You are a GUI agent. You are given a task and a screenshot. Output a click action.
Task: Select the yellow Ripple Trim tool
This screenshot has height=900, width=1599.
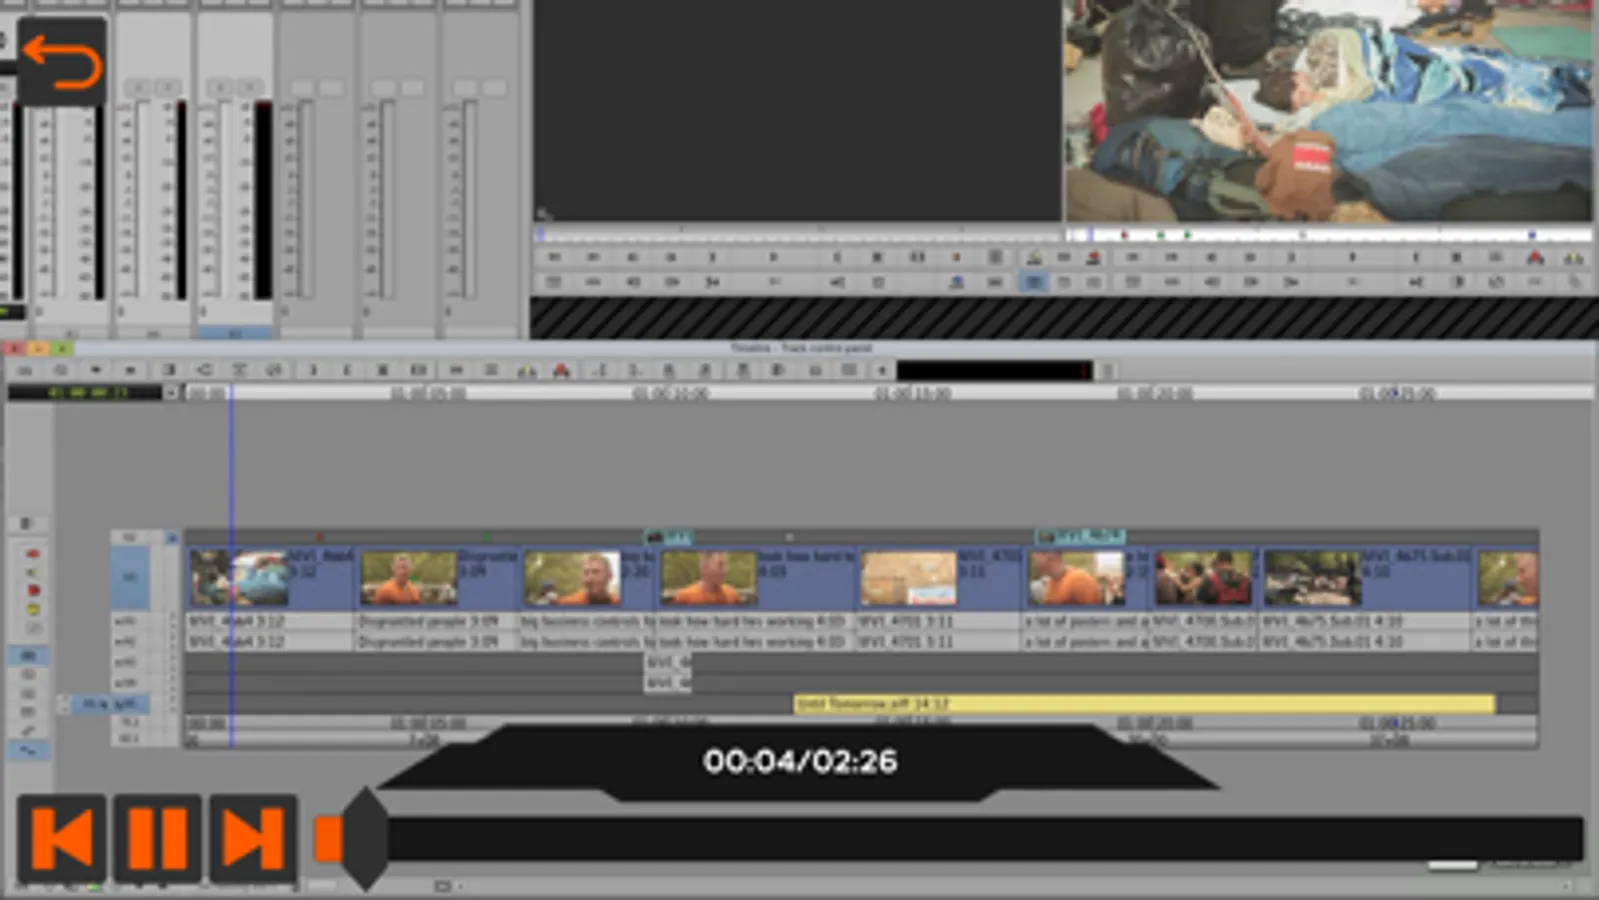33,609
